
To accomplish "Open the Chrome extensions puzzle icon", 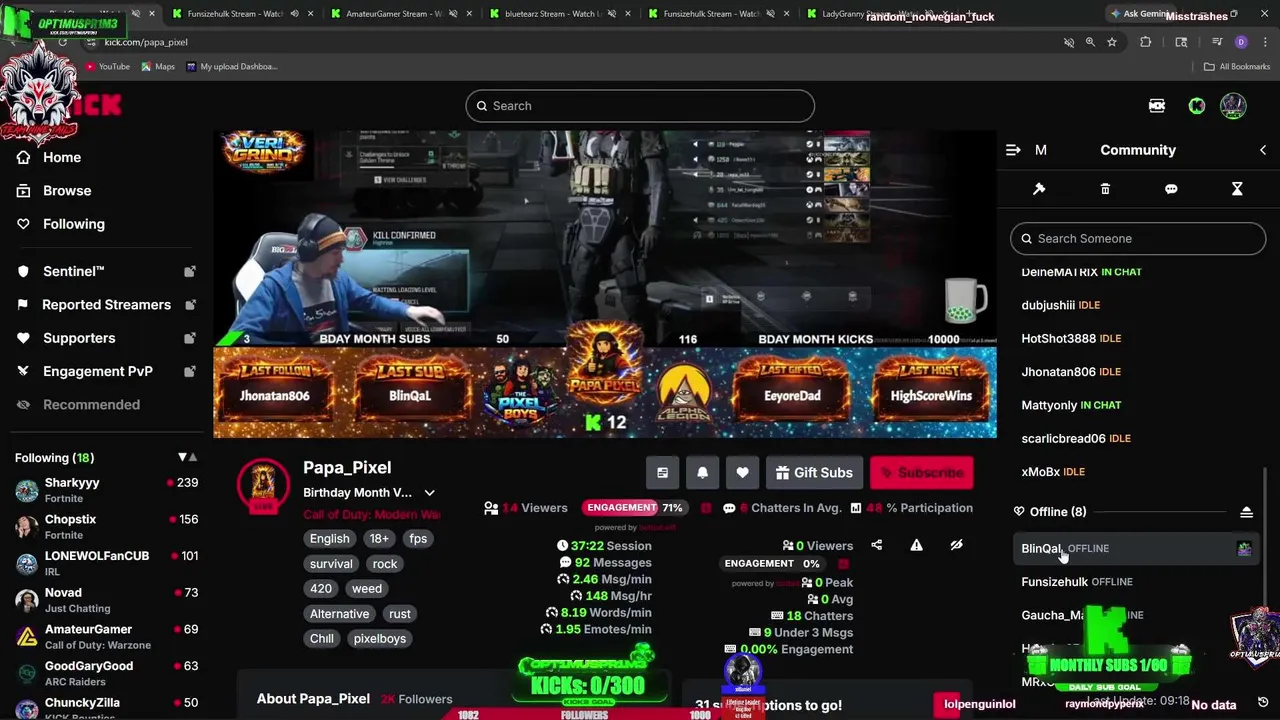I will click(x=1146, y=42).
